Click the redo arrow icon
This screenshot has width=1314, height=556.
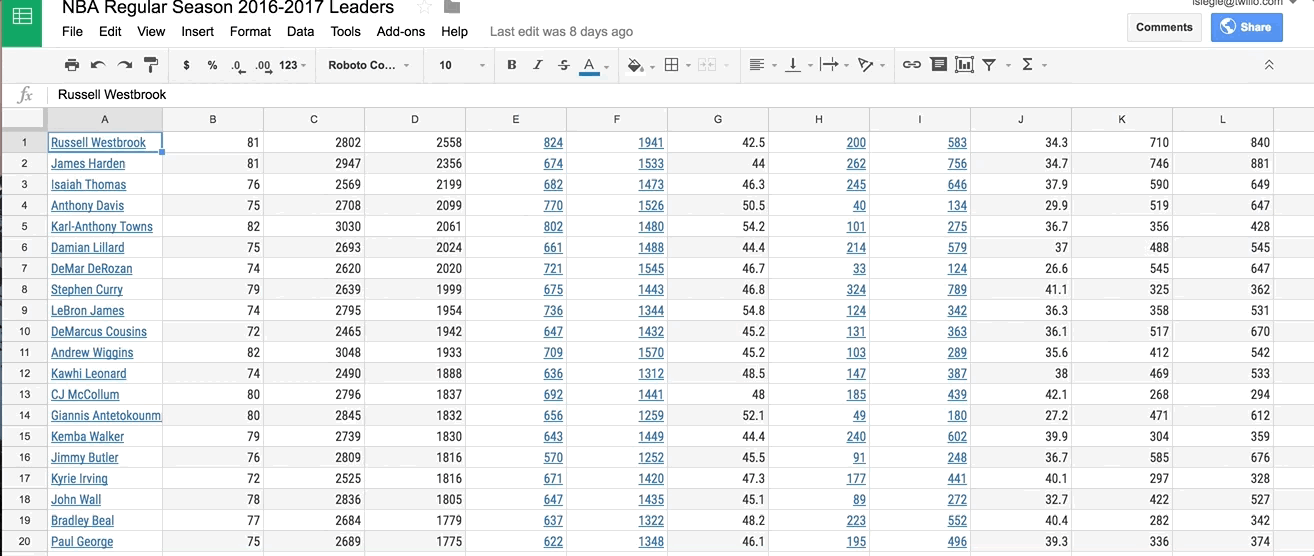(125, 65)
